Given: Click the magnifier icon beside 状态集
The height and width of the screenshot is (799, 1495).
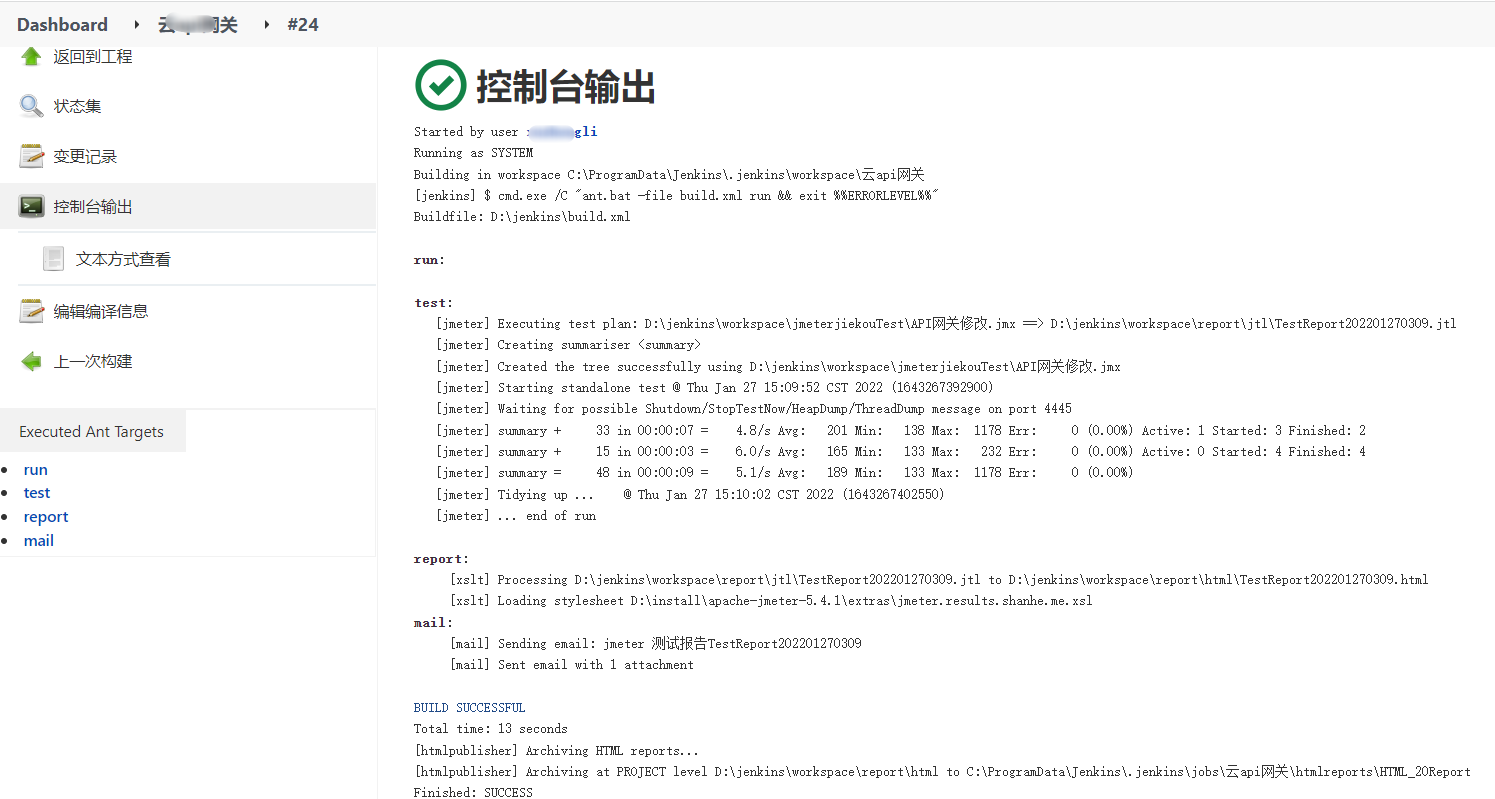Looking at the screenshot, I should coord(31,106).
